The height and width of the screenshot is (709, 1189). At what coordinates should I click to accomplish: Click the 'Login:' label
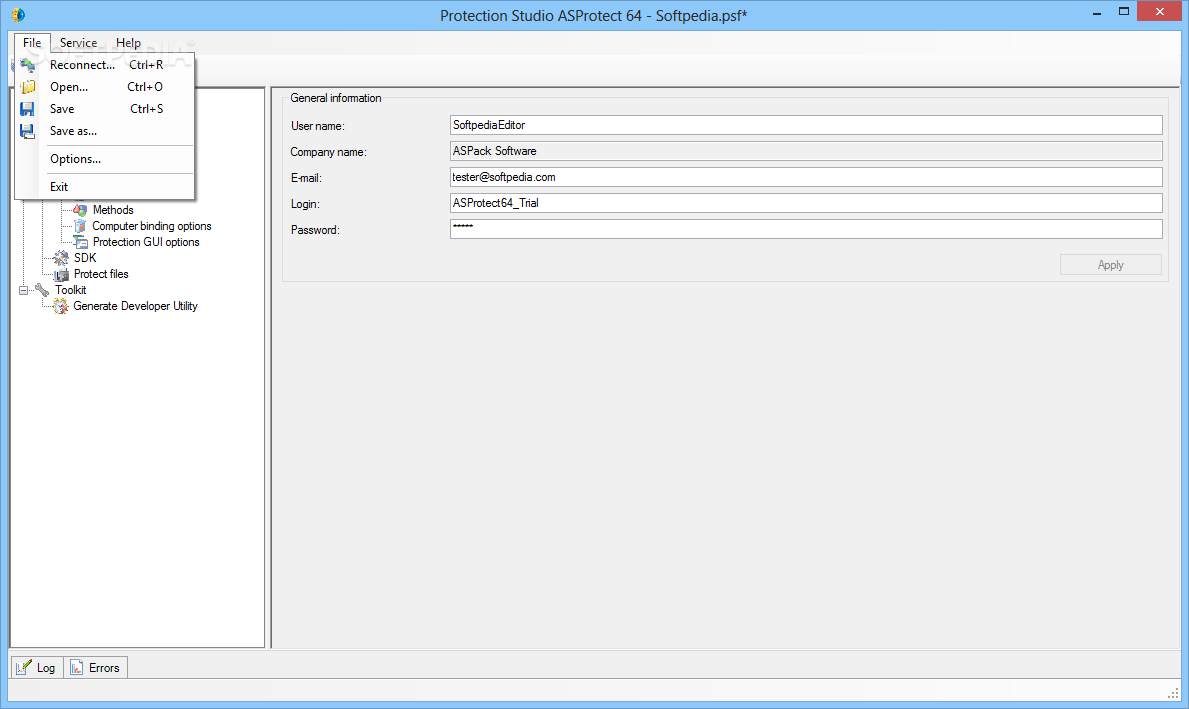click(305, 204)
